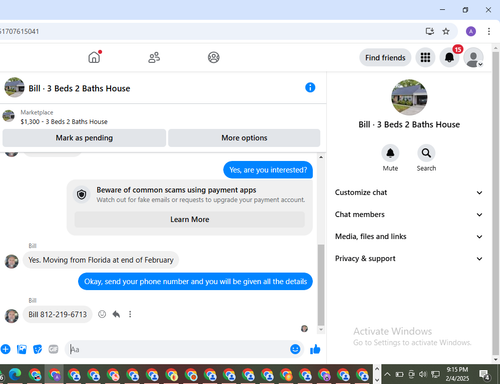This screenshot has height=384, width=500.
Task: Open the emoji picker in message box
Action: [295, 349]
